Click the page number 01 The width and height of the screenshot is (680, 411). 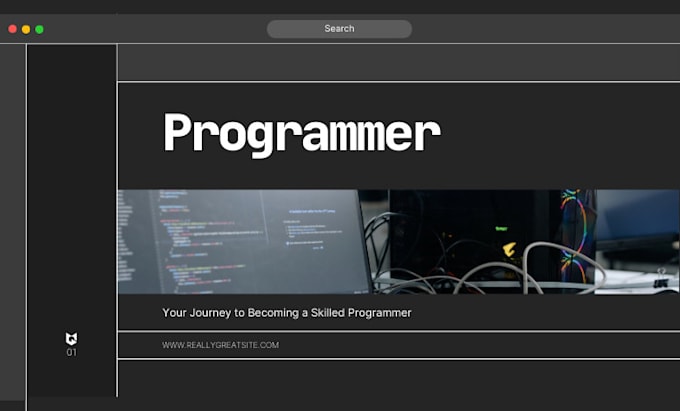click(x=72, y=352)
